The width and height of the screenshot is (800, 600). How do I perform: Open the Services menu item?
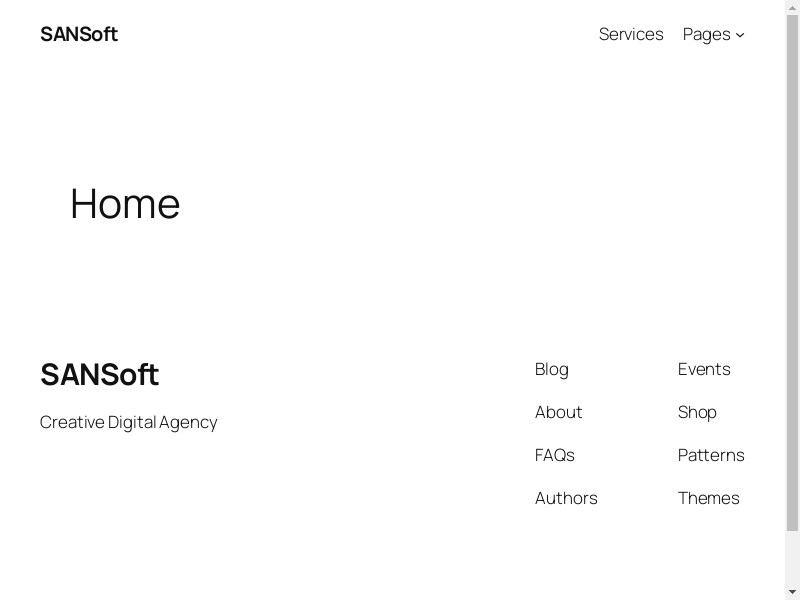pyautogui.click(x=631, y=34)
